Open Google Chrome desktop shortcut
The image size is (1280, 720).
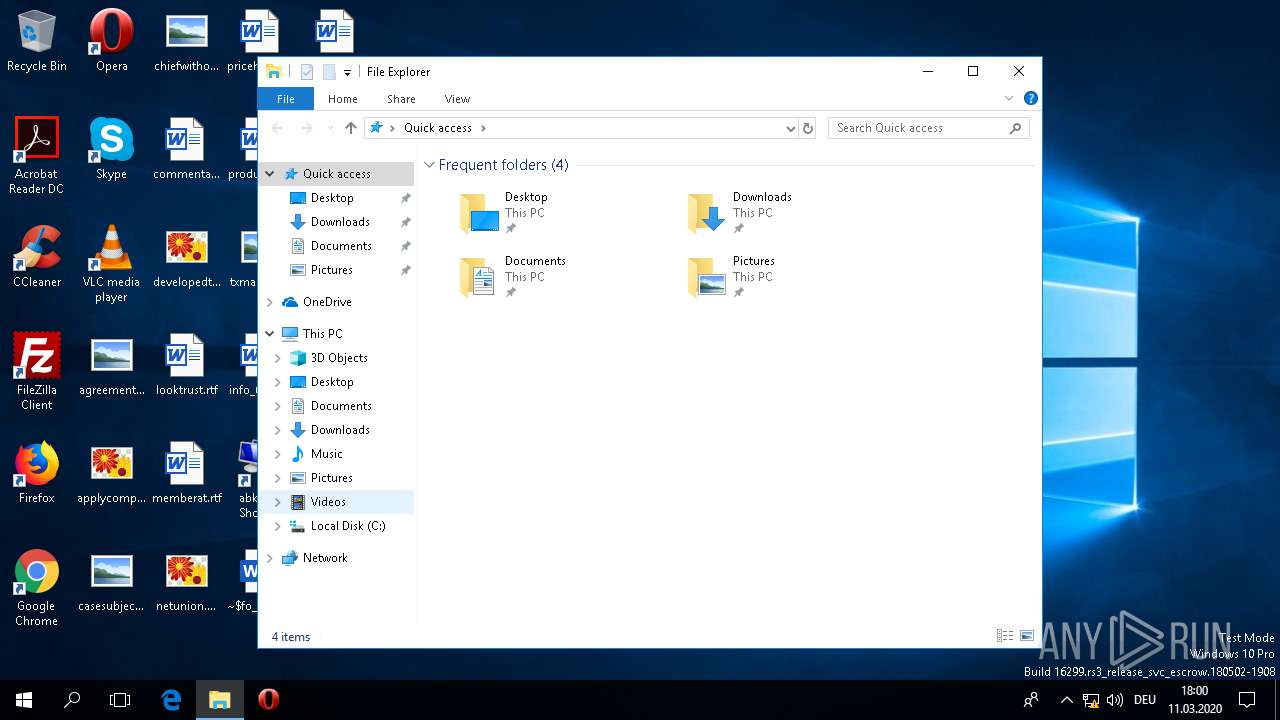pos(37,588)
